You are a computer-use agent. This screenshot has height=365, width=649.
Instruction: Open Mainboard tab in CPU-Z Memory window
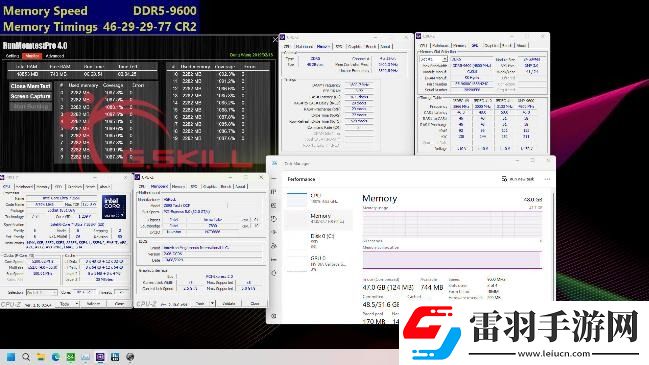(304, 46)
